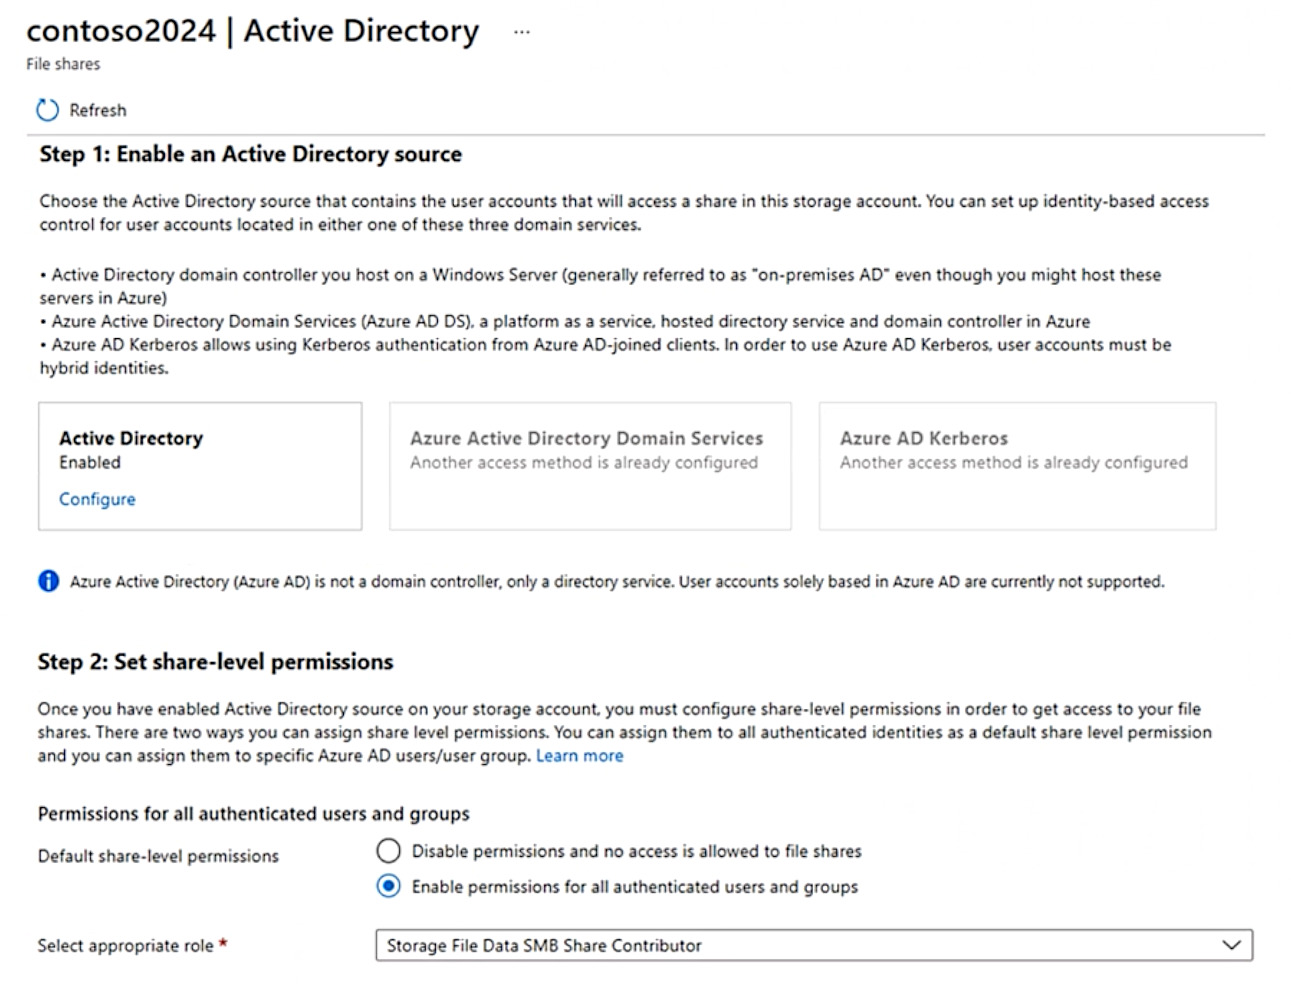Click the Azure AD Kerberos card
The image size is (1291, 989).
(x=1017, y=466)
